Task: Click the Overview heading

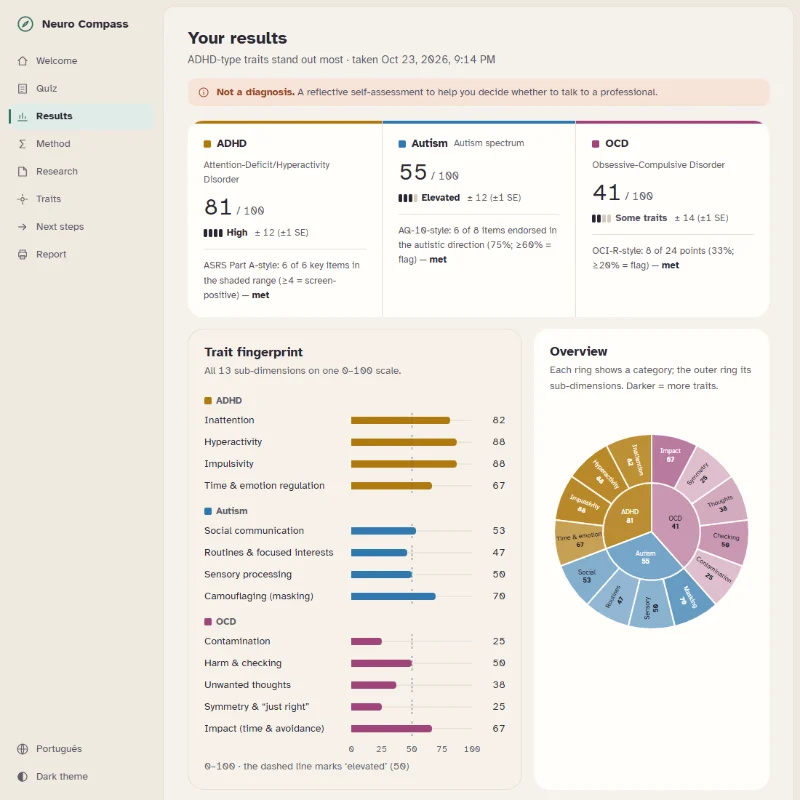Action: (579, 352)
